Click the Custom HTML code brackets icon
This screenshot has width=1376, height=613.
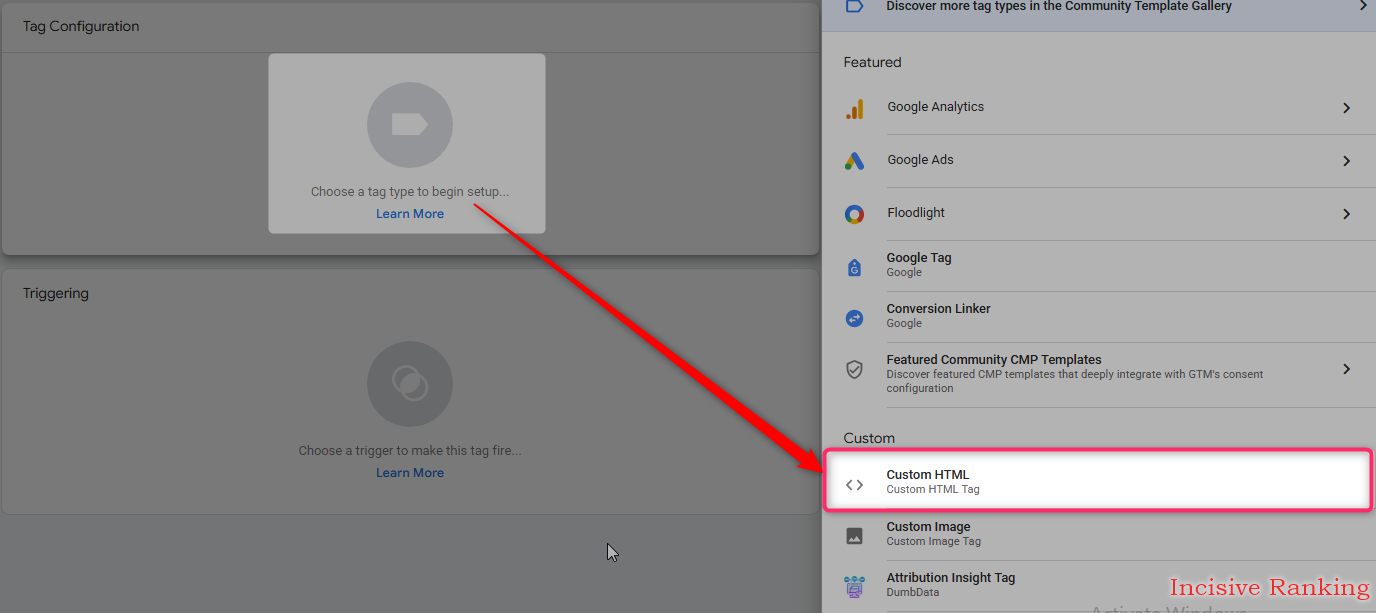(854, 484)
